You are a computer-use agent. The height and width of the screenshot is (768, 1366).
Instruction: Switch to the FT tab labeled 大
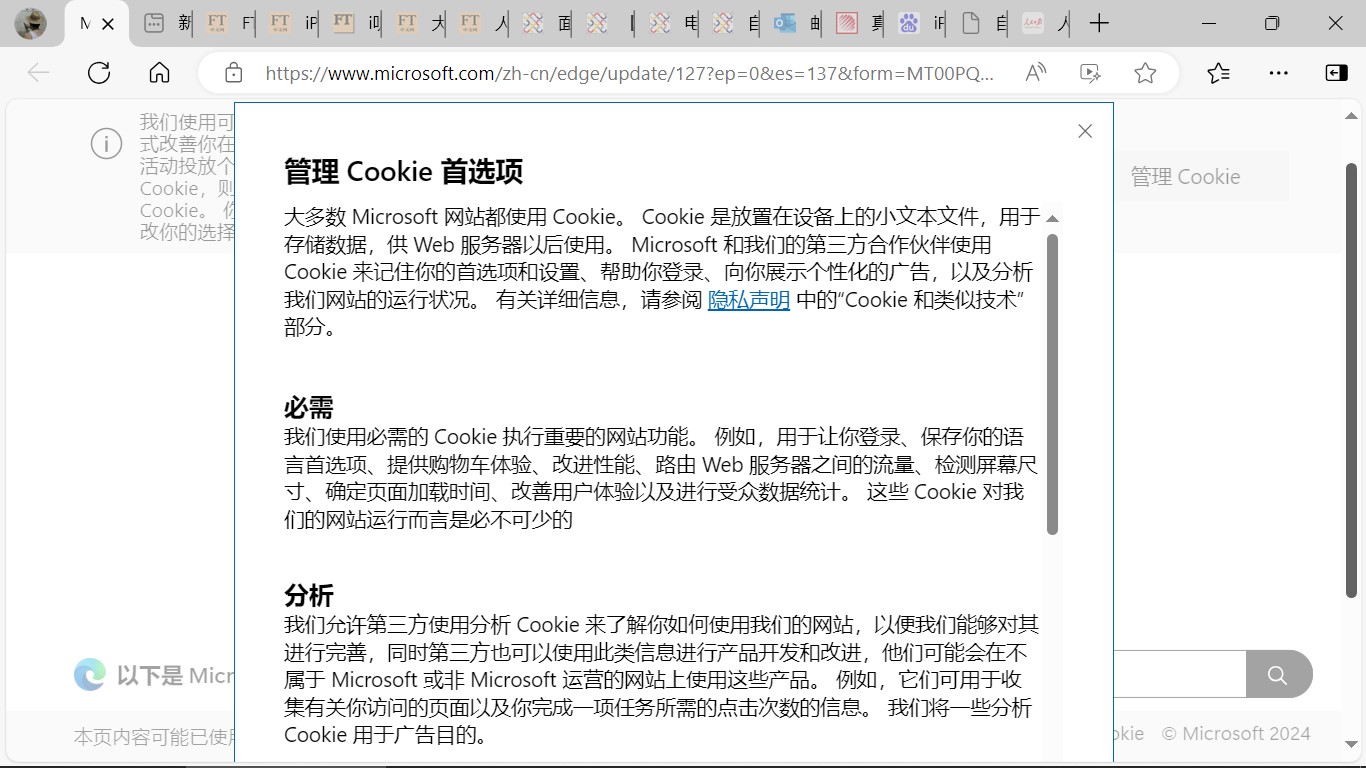(x=420, y=24)
